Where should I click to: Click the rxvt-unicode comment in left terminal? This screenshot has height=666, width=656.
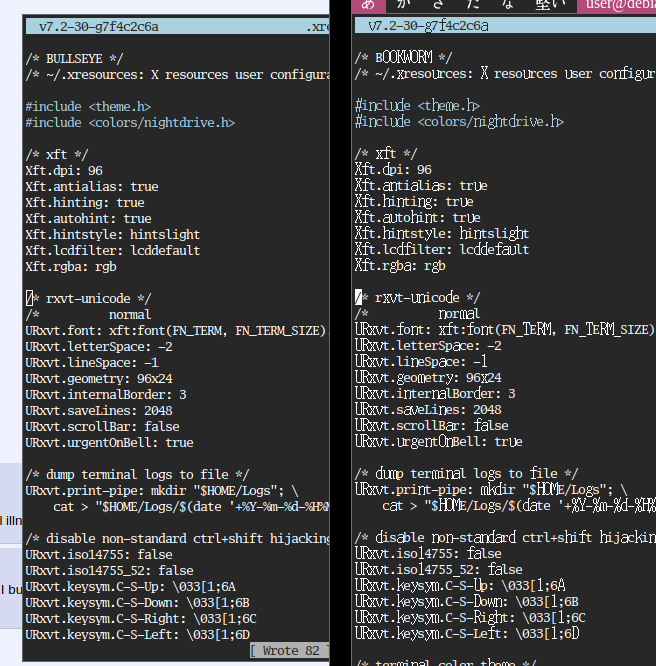click(x=88, y=299)
